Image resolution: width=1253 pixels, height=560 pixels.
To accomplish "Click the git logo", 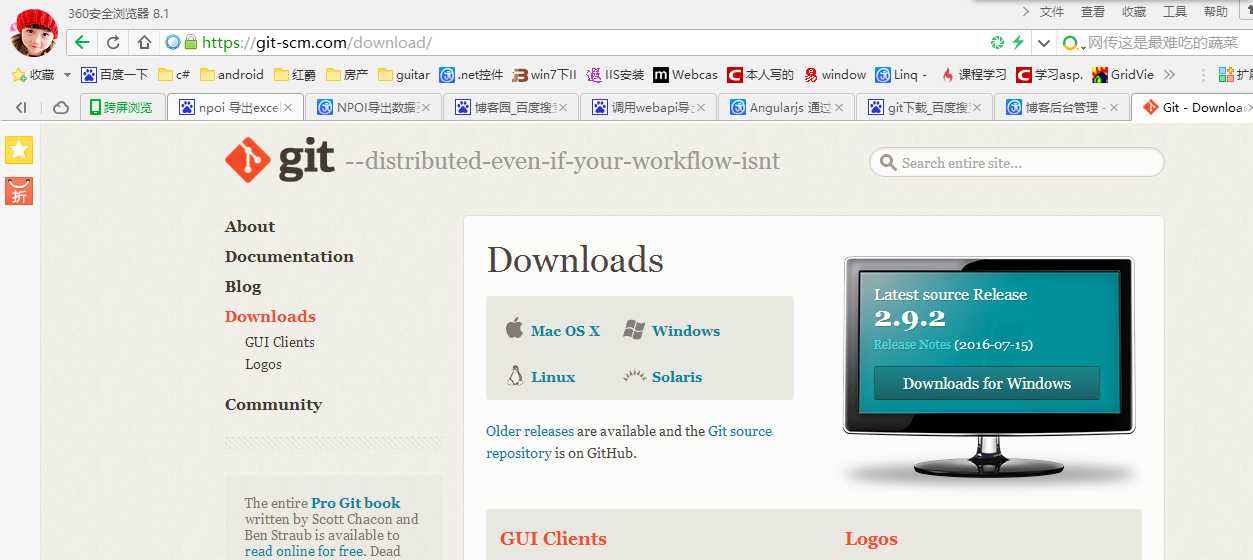I will point(279,160).
